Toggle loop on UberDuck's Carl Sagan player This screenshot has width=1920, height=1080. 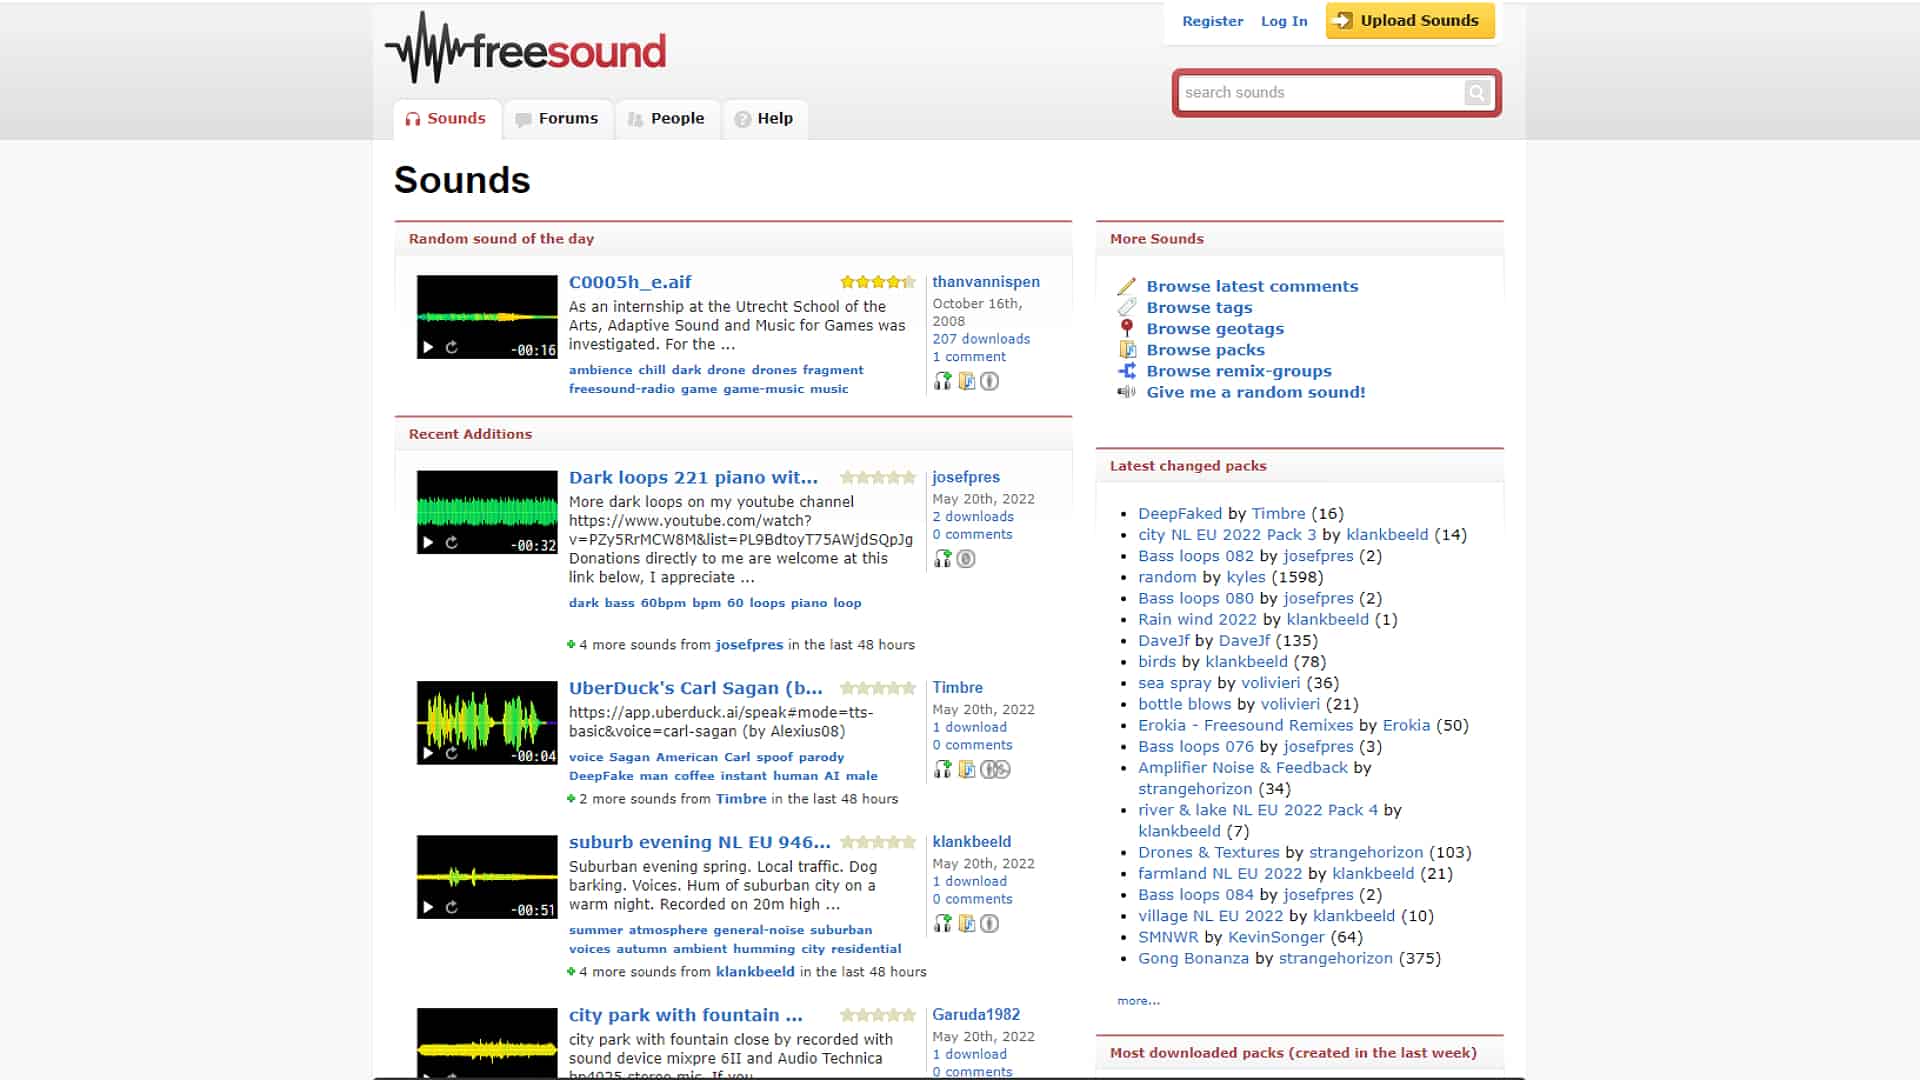pyautogui.click(x=452, y=753)
